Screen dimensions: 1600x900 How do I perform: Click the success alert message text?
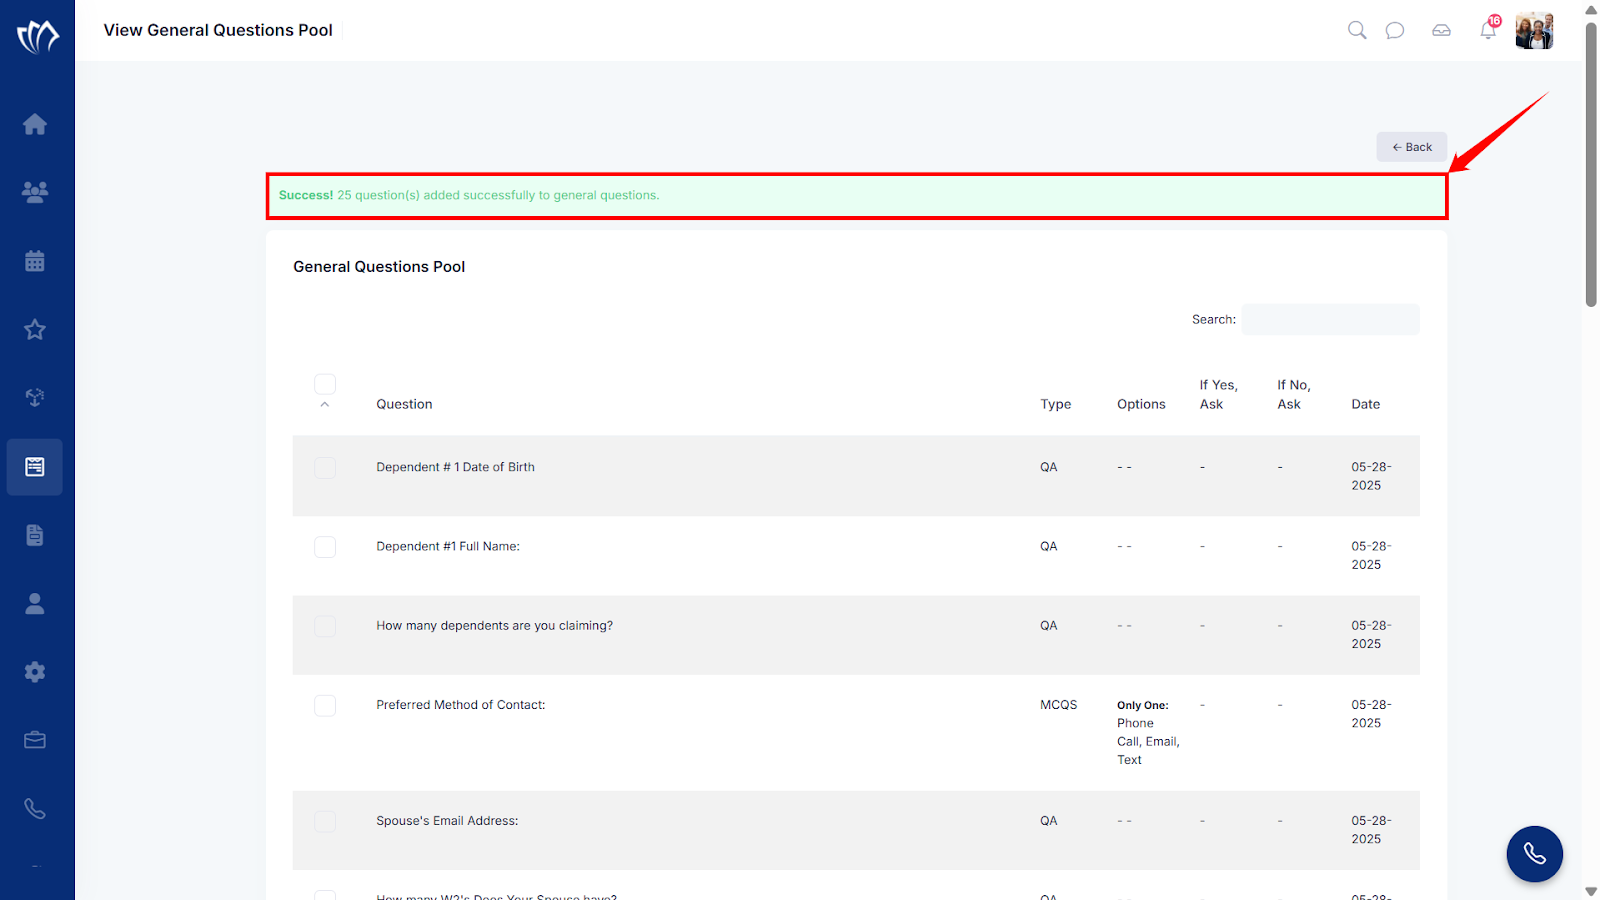pyautogui.click(x=469, y=195)
